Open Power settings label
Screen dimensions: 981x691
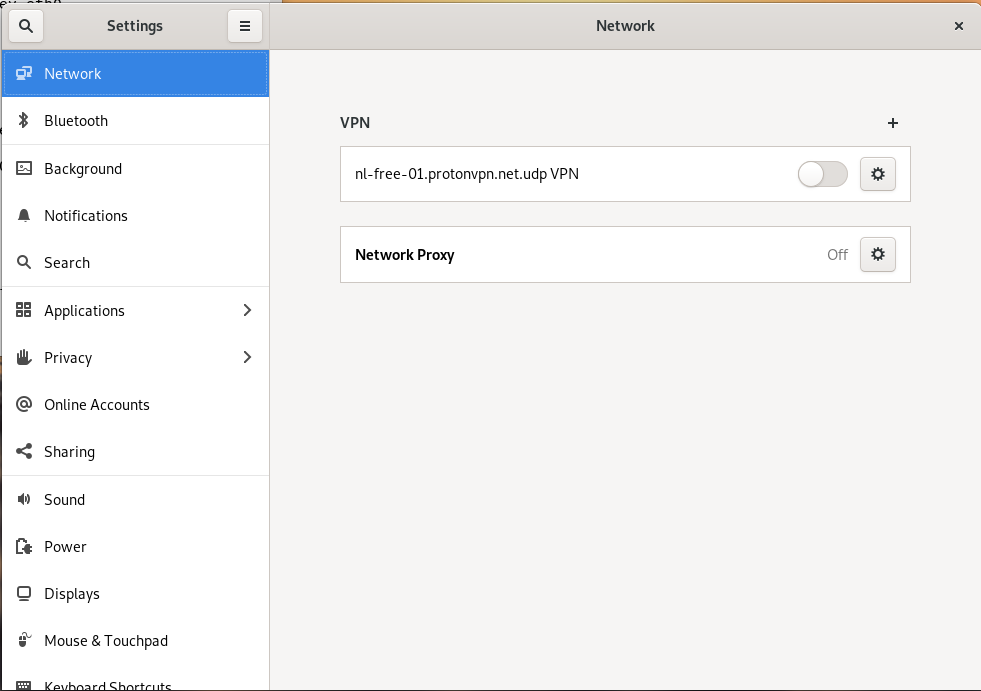tap(65, 547)
